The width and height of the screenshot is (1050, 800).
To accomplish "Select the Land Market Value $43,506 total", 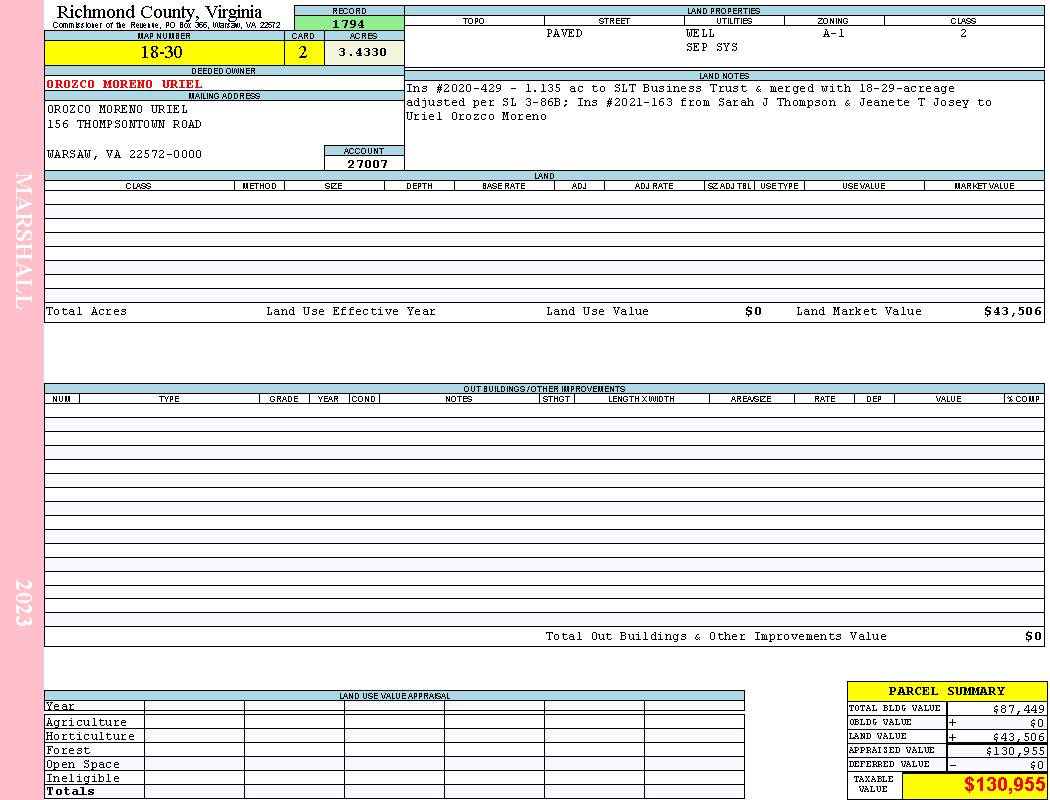I will pyautogui.click(x=1012, y=311).
